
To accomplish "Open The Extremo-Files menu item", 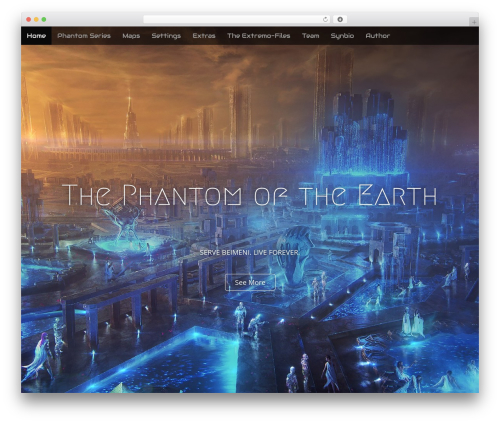I will point(258,36).
